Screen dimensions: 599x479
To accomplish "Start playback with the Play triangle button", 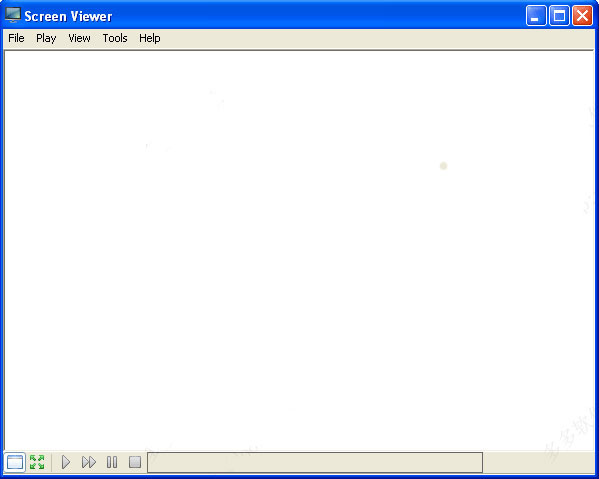I will pyautogui.click(x=66, y=462).
